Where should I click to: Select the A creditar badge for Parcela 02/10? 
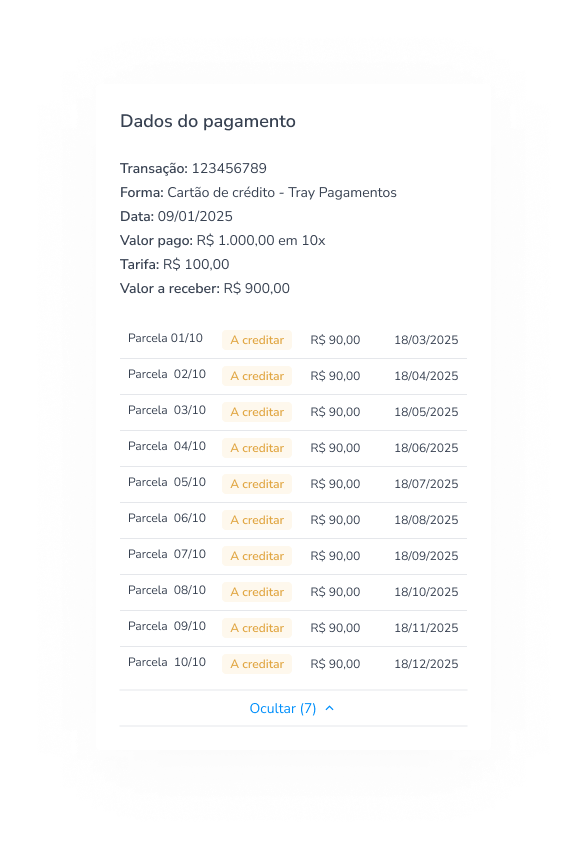tap(257, 376)
